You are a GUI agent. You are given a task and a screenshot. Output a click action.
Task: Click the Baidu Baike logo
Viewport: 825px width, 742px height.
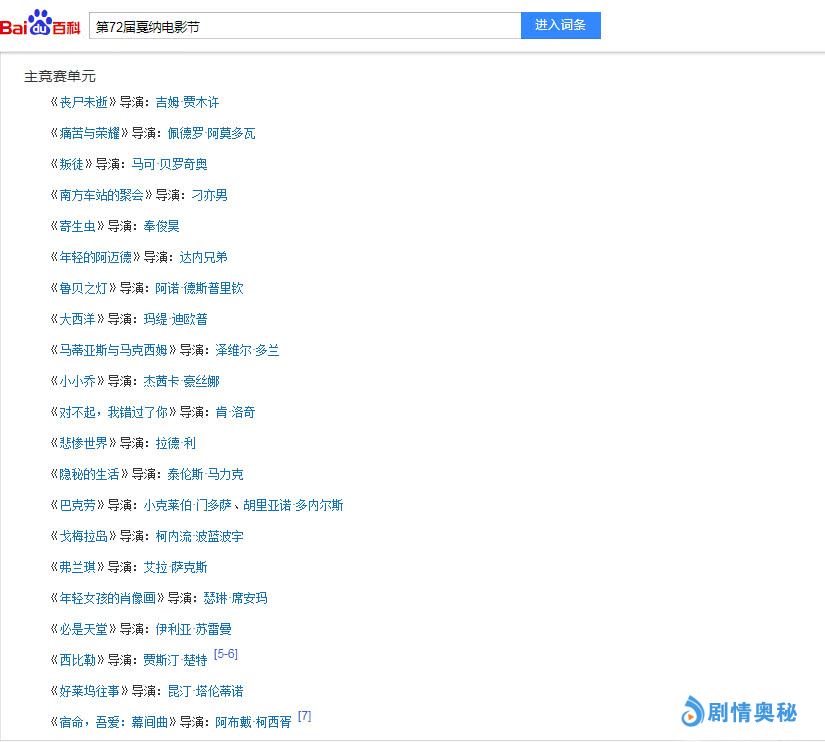40,25
